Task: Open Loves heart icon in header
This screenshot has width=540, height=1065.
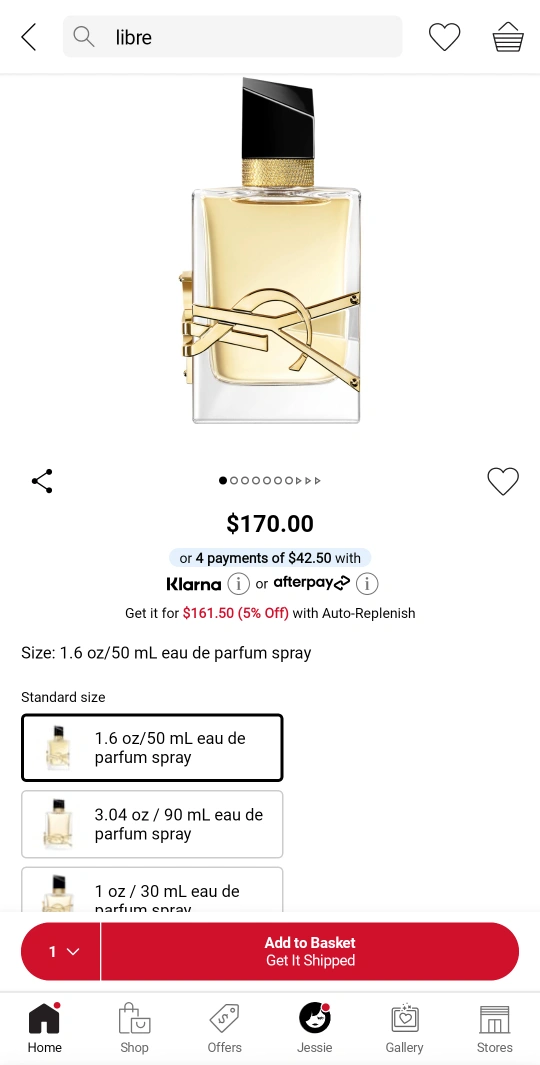Action: (x=445, y=37)
